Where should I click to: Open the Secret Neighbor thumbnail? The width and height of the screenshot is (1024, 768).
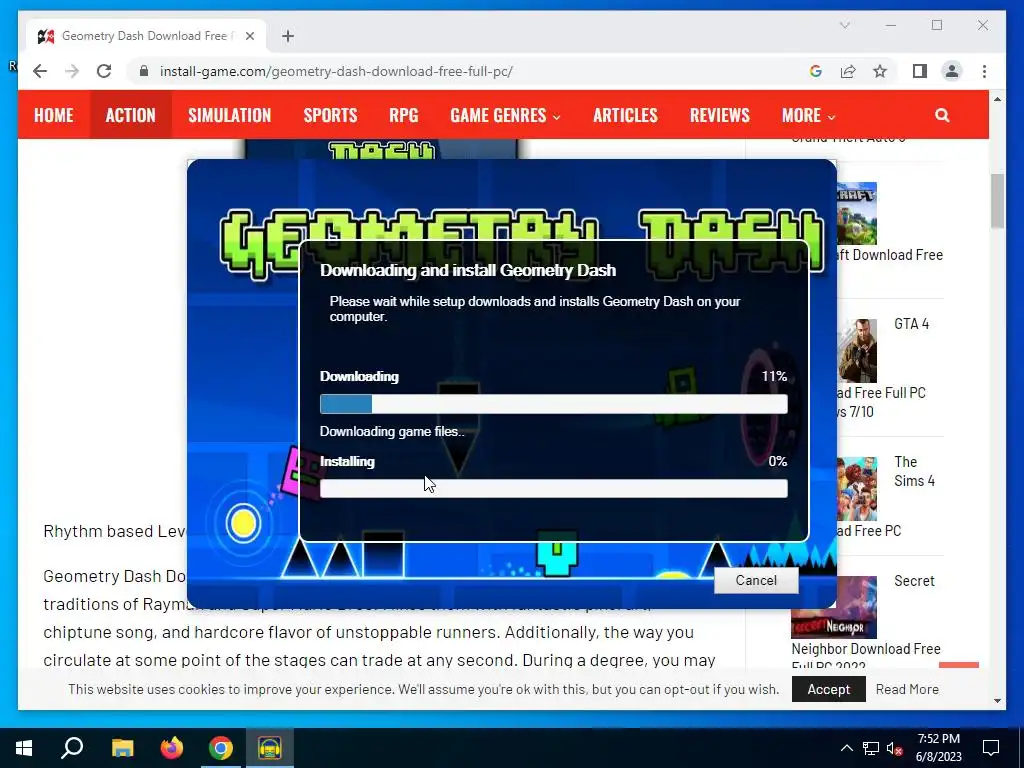point(834,607)
